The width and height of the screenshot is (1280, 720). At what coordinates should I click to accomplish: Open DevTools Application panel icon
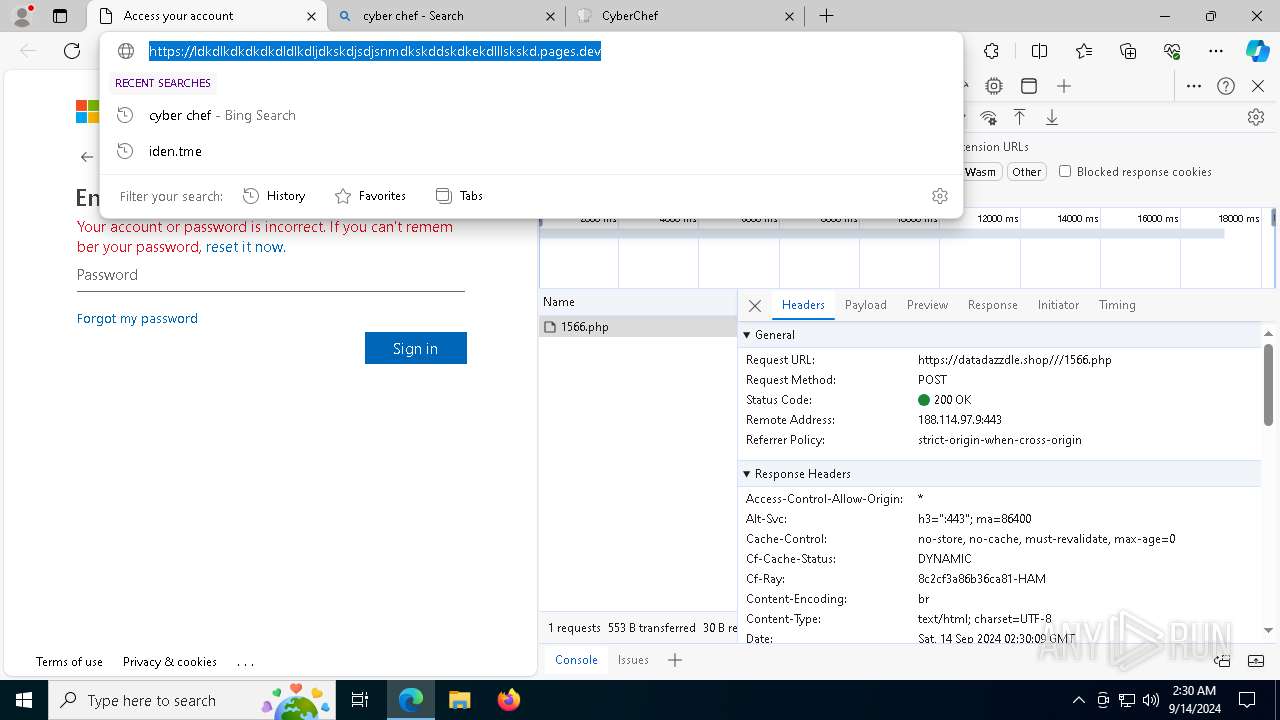coord(1029,86)
